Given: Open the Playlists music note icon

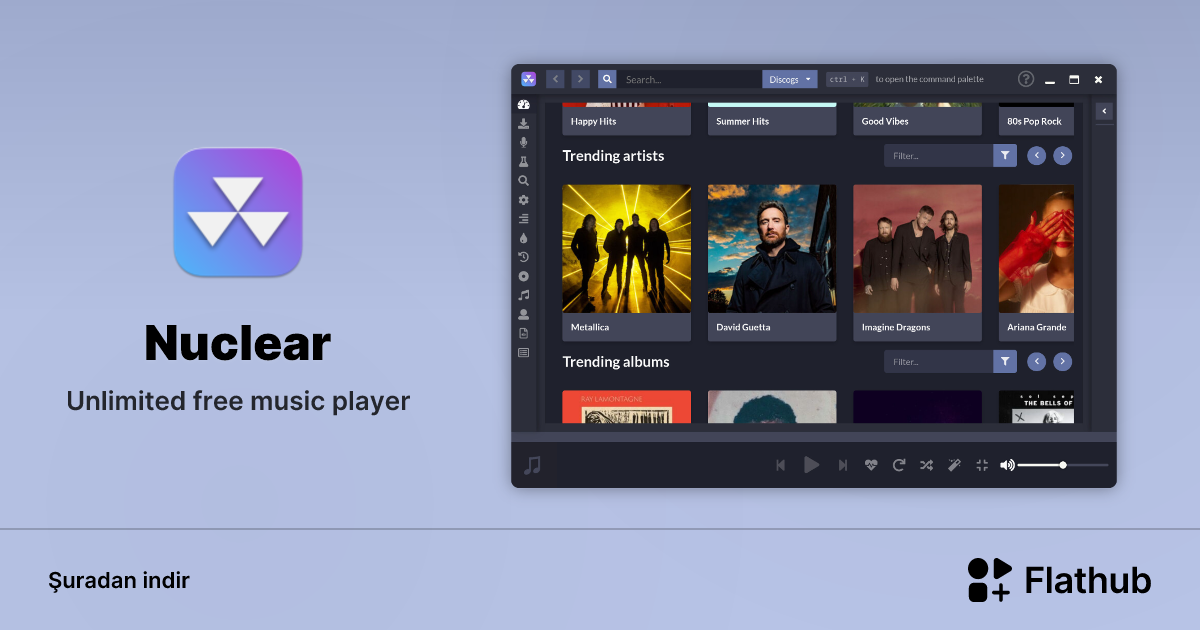Looking at the screenshot, I should tap(523, 295).
